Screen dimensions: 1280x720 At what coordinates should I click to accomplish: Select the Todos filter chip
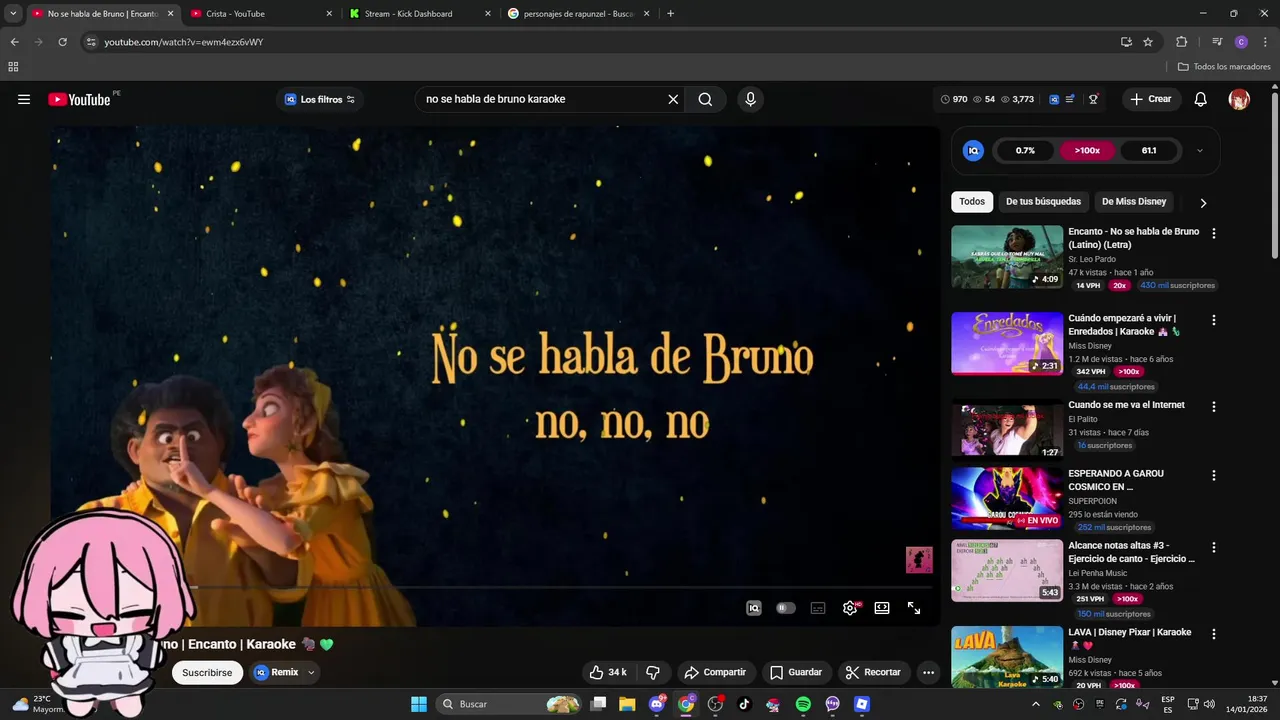click(972, 202)
